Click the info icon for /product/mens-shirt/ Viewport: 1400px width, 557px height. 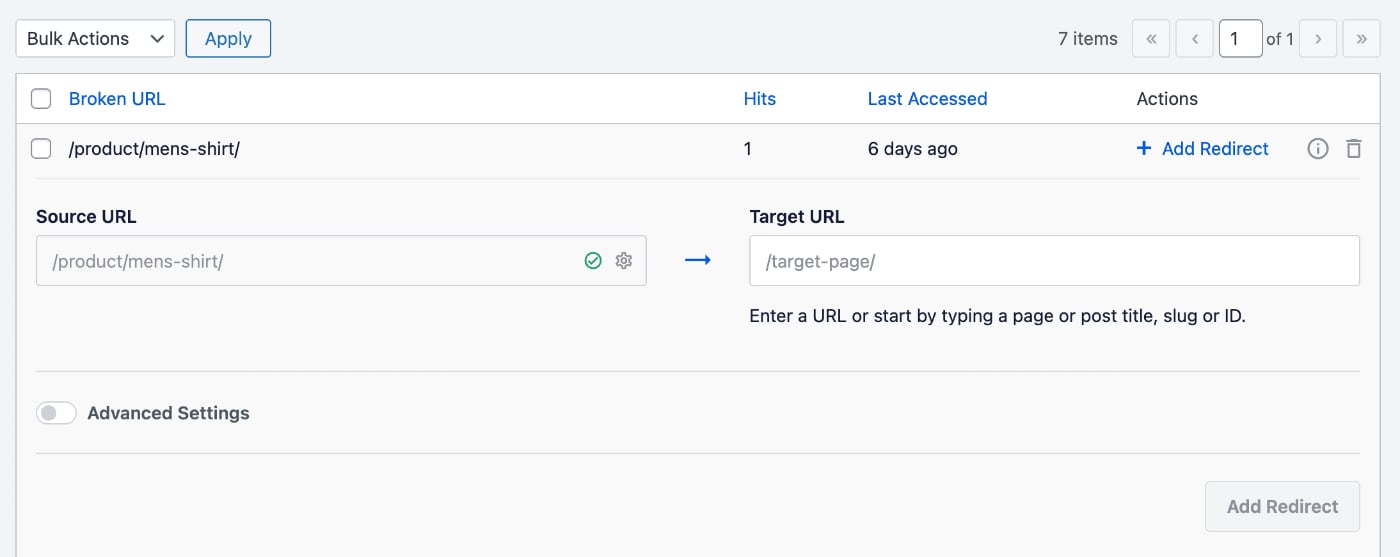click(x=1318, y=149)
